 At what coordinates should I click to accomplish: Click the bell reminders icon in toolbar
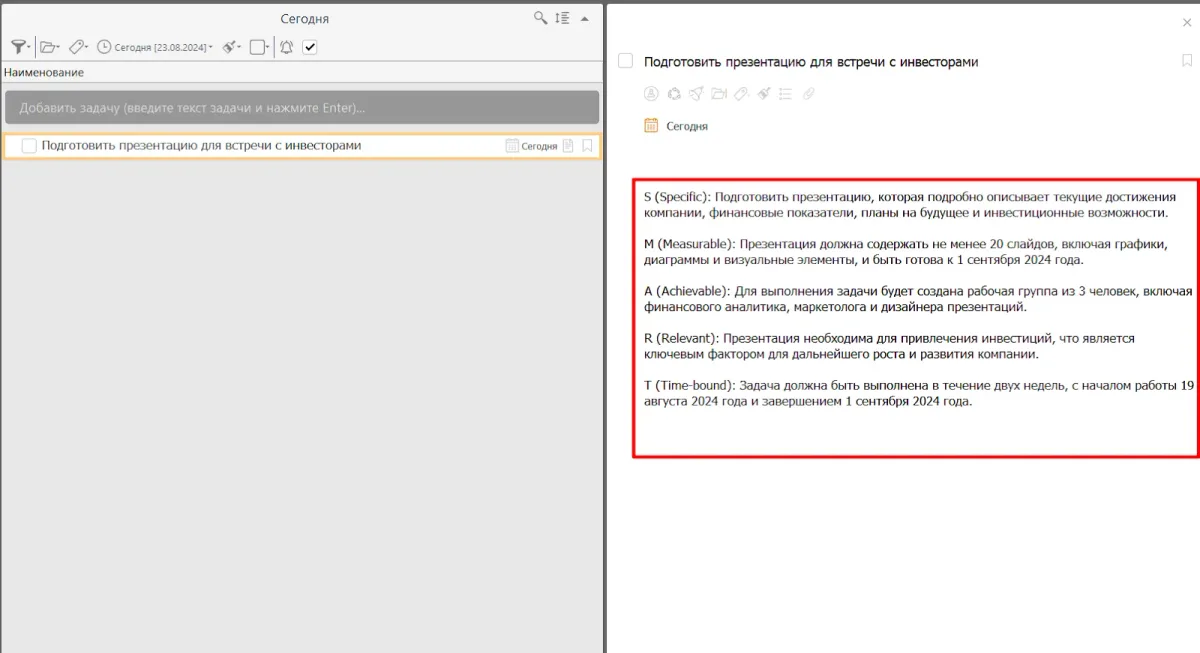tap(286, 47)
